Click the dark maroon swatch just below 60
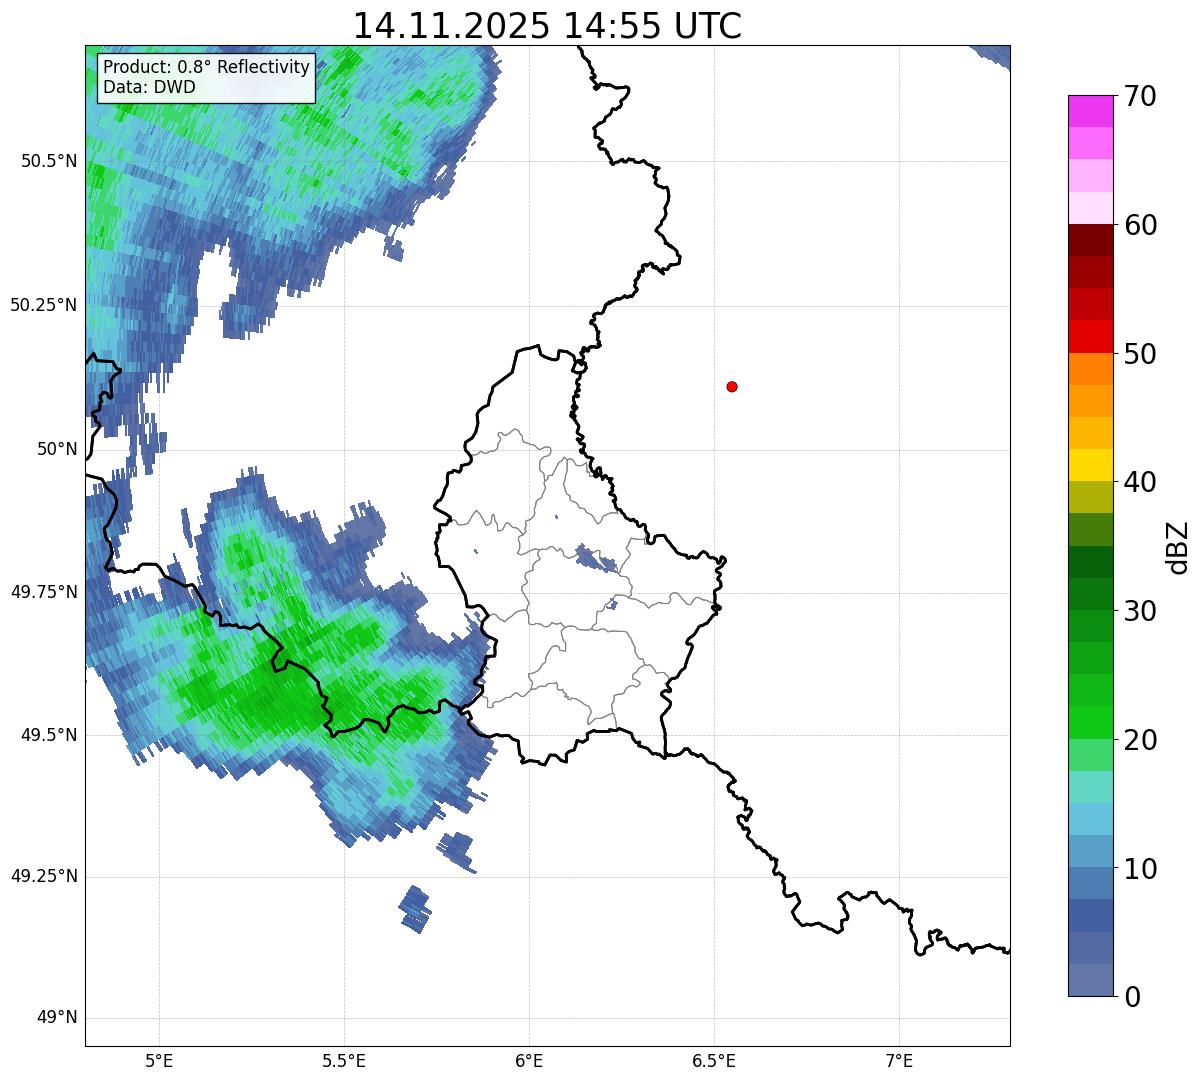This screenshot has width=1202, height=1081. pos(1091,240)
